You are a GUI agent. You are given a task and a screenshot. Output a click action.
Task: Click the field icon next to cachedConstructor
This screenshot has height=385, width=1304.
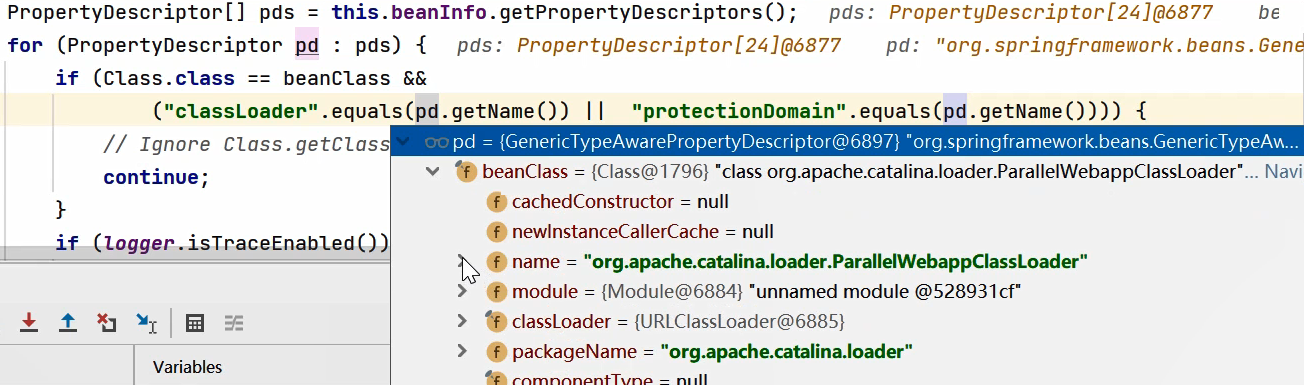496,202
